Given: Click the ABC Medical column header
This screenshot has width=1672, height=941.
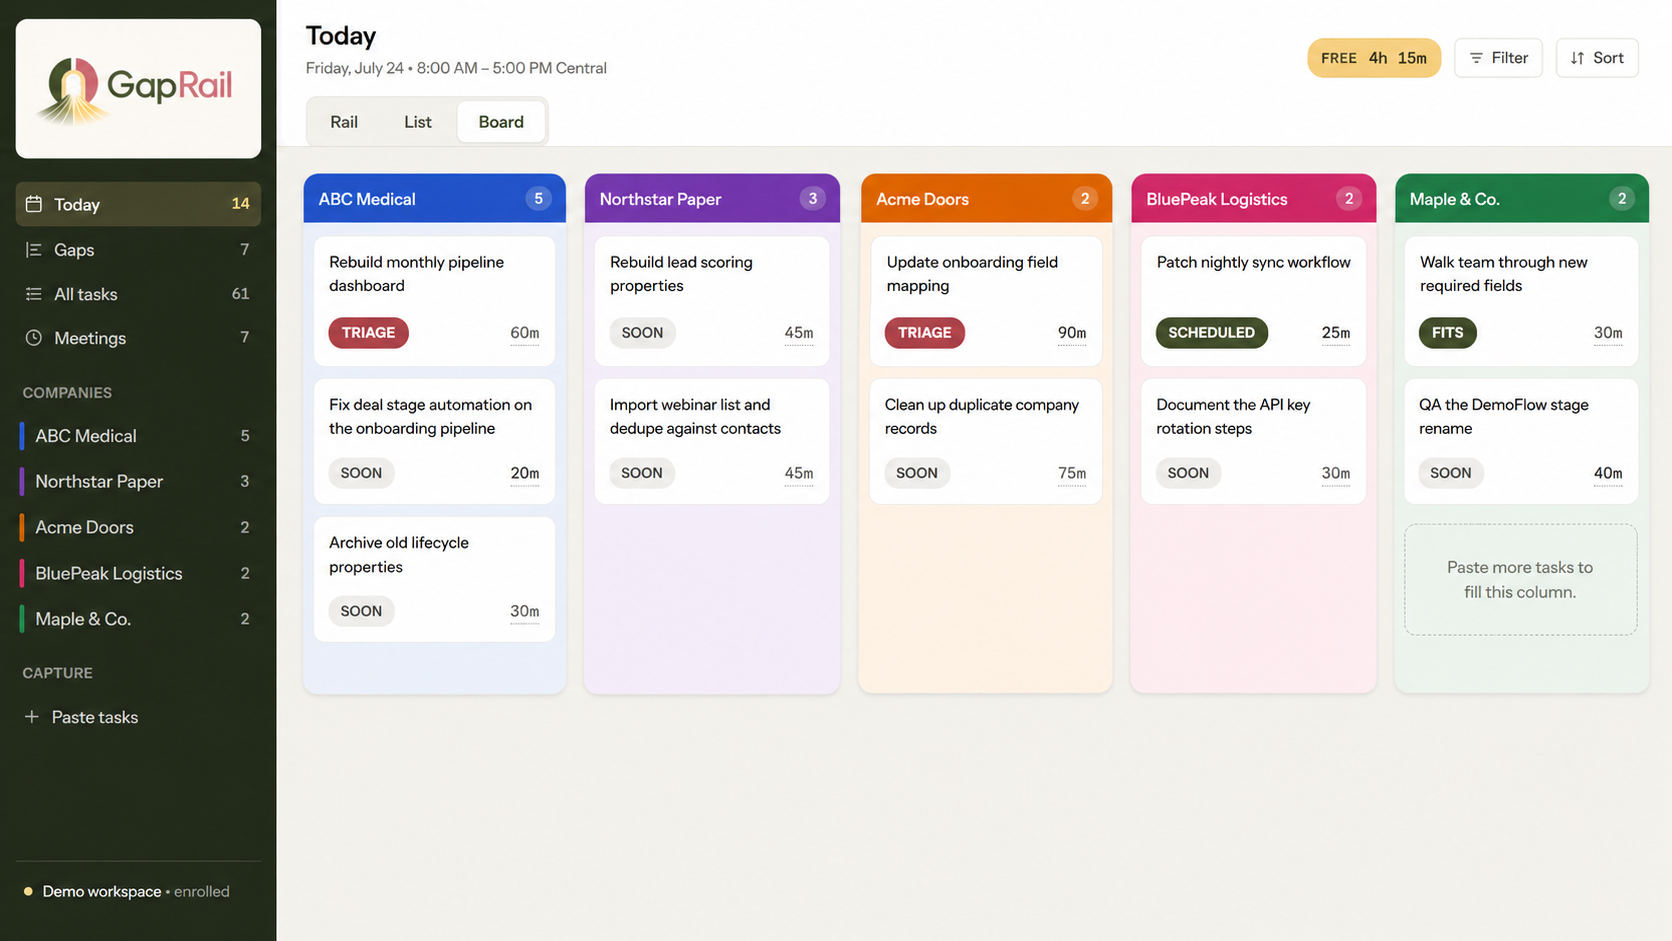Looking at the screenshot, I should [x=435, y=199].
